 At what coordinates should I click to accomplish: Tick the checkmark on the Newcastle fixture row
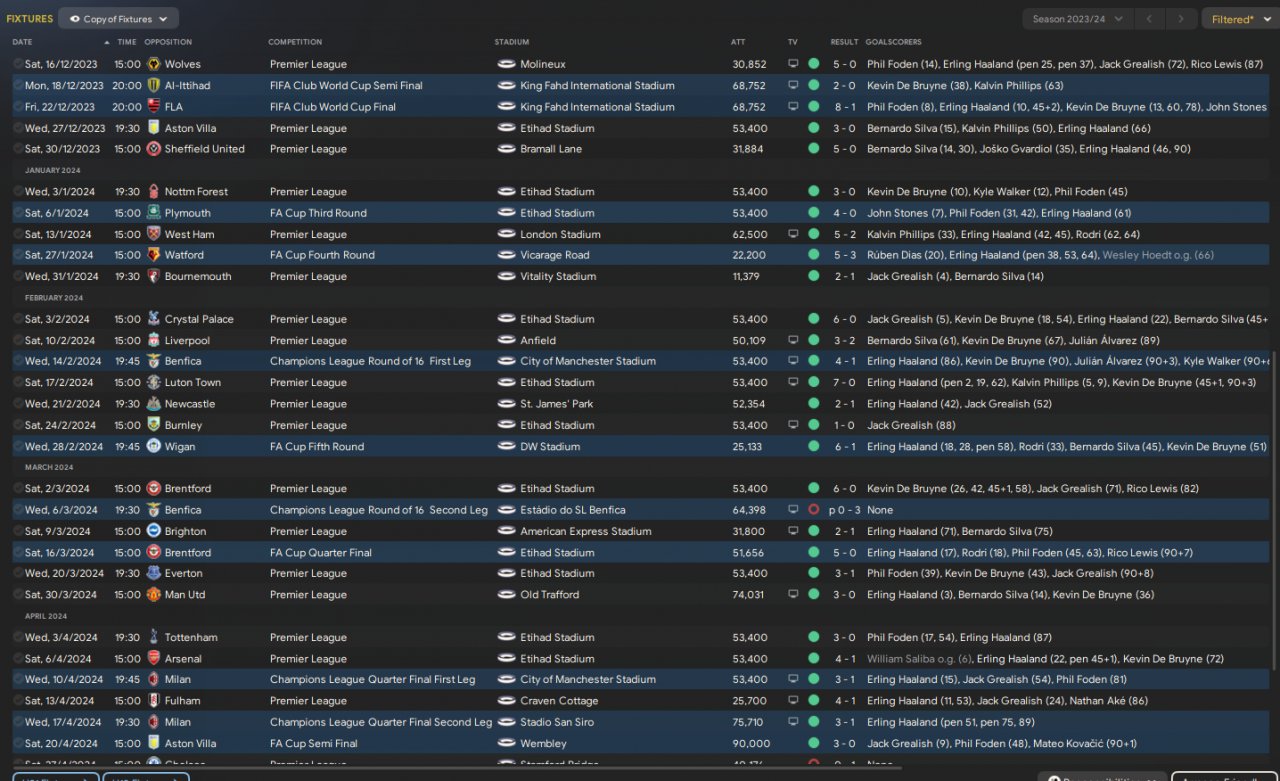pos(18,404)
